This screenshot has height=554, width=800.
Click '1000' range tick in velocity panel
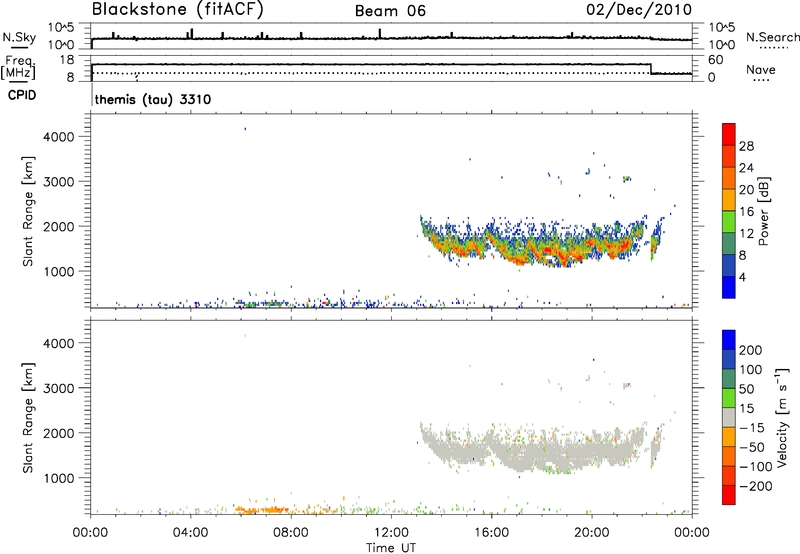point(58,478)
